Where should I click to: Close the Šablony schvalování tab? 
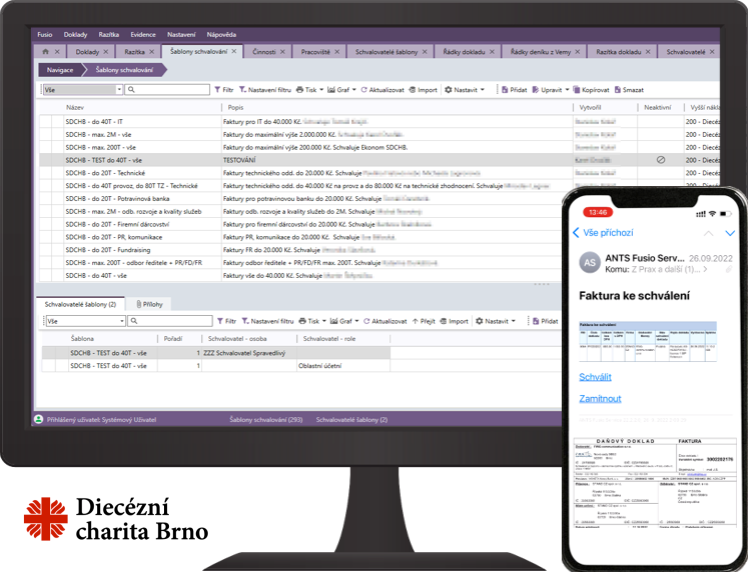(234, 50)
